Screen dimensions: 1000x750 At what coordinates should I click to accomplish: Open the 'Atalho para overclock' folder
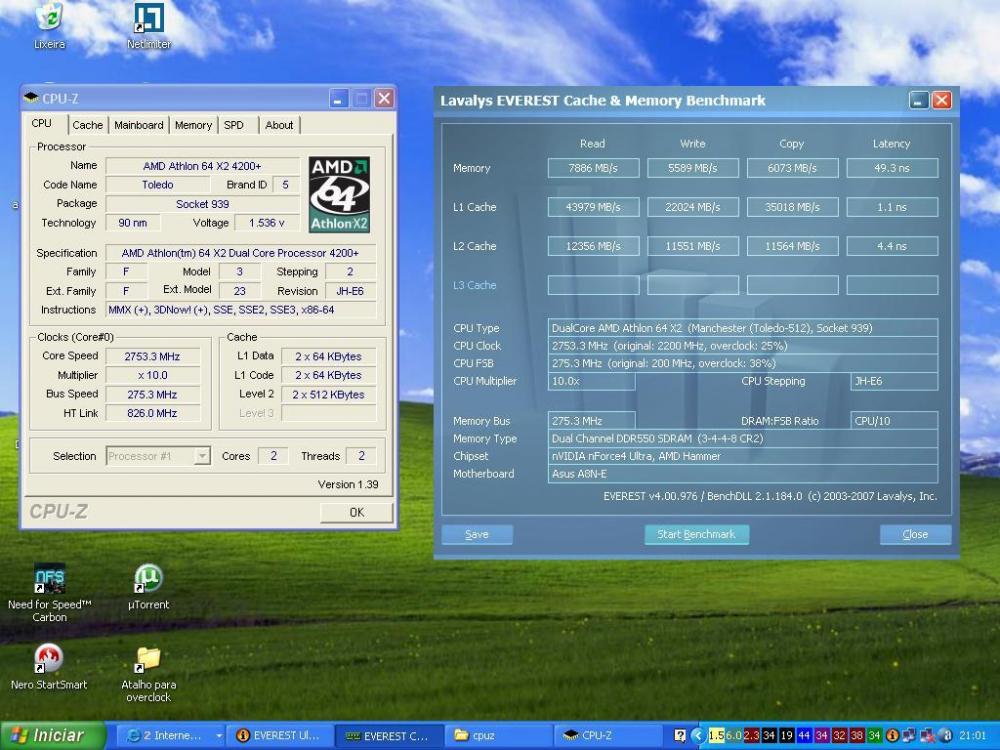click(148, 659)
